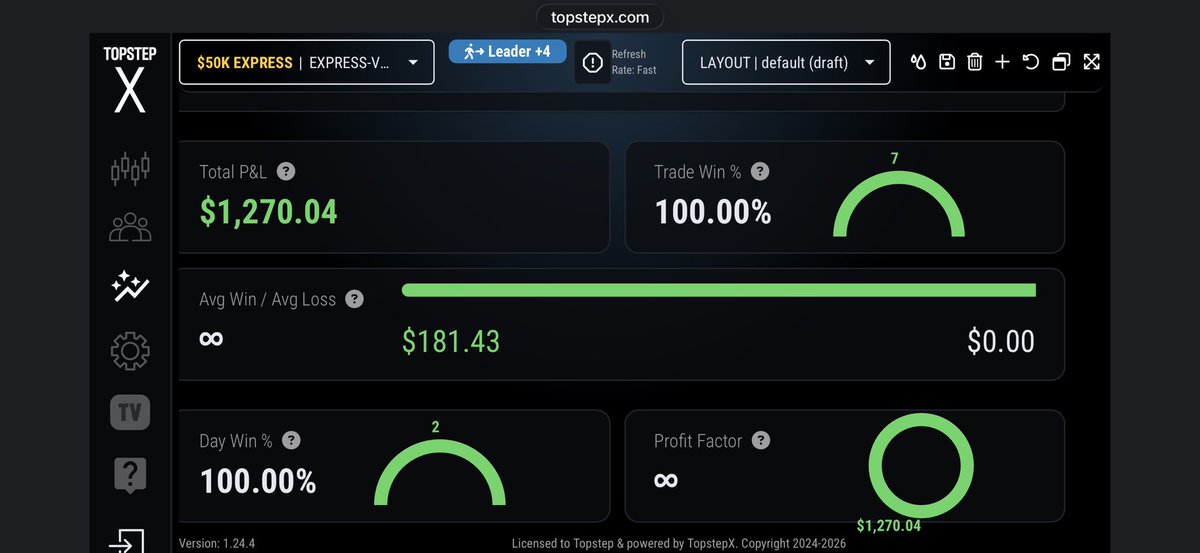Click the Total P&L value $1,270.04
This screenshot has height=553, width=1200.
click(268, 212)
